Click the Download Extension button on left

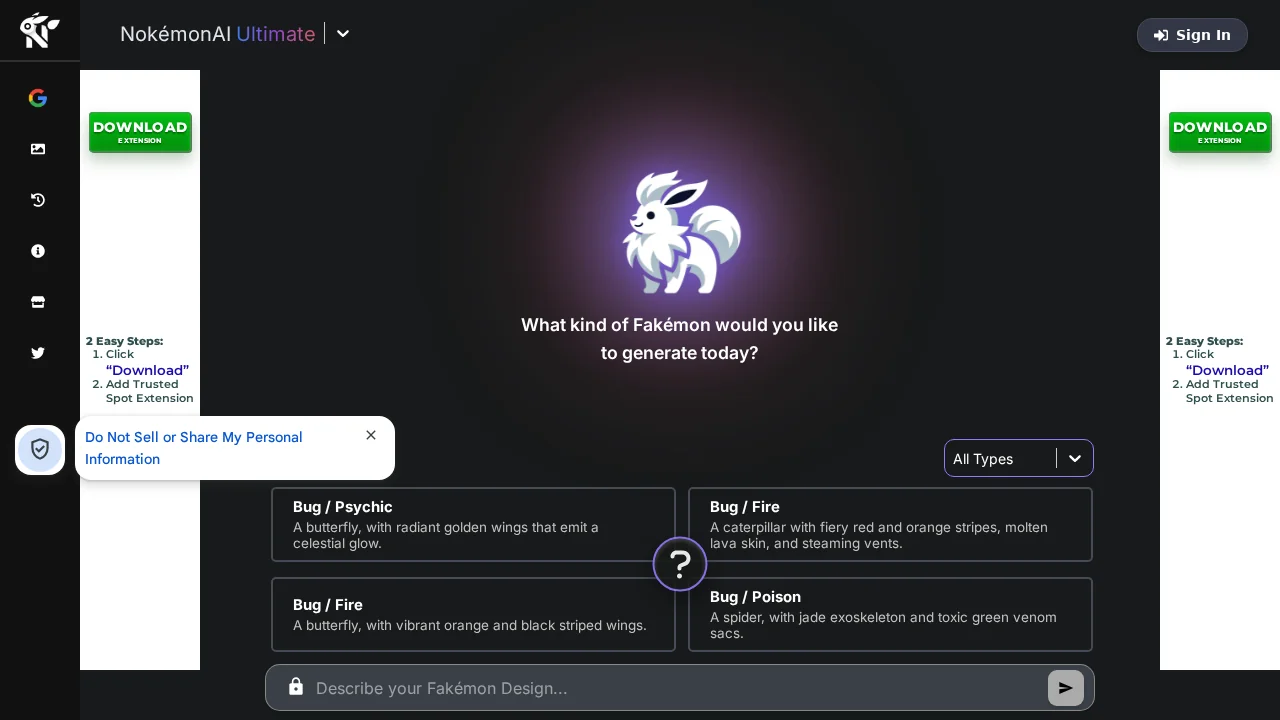point(140,131)
